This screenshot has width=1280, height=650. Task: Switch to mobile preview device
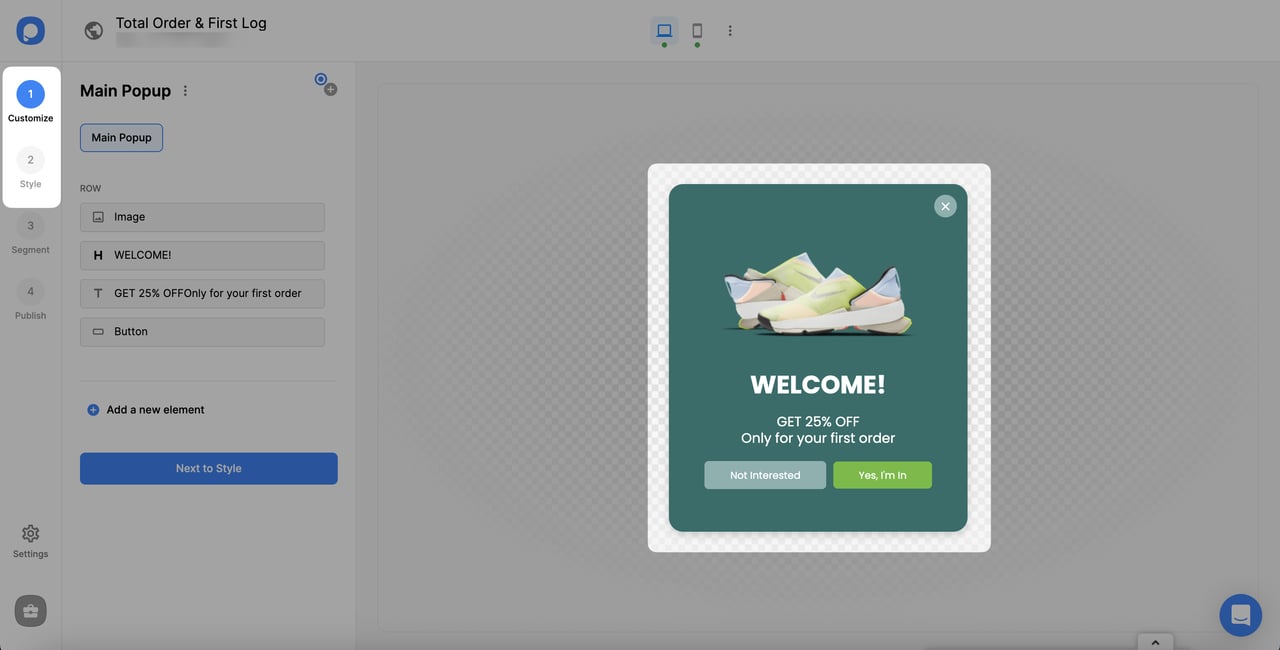tap(697, 30)
